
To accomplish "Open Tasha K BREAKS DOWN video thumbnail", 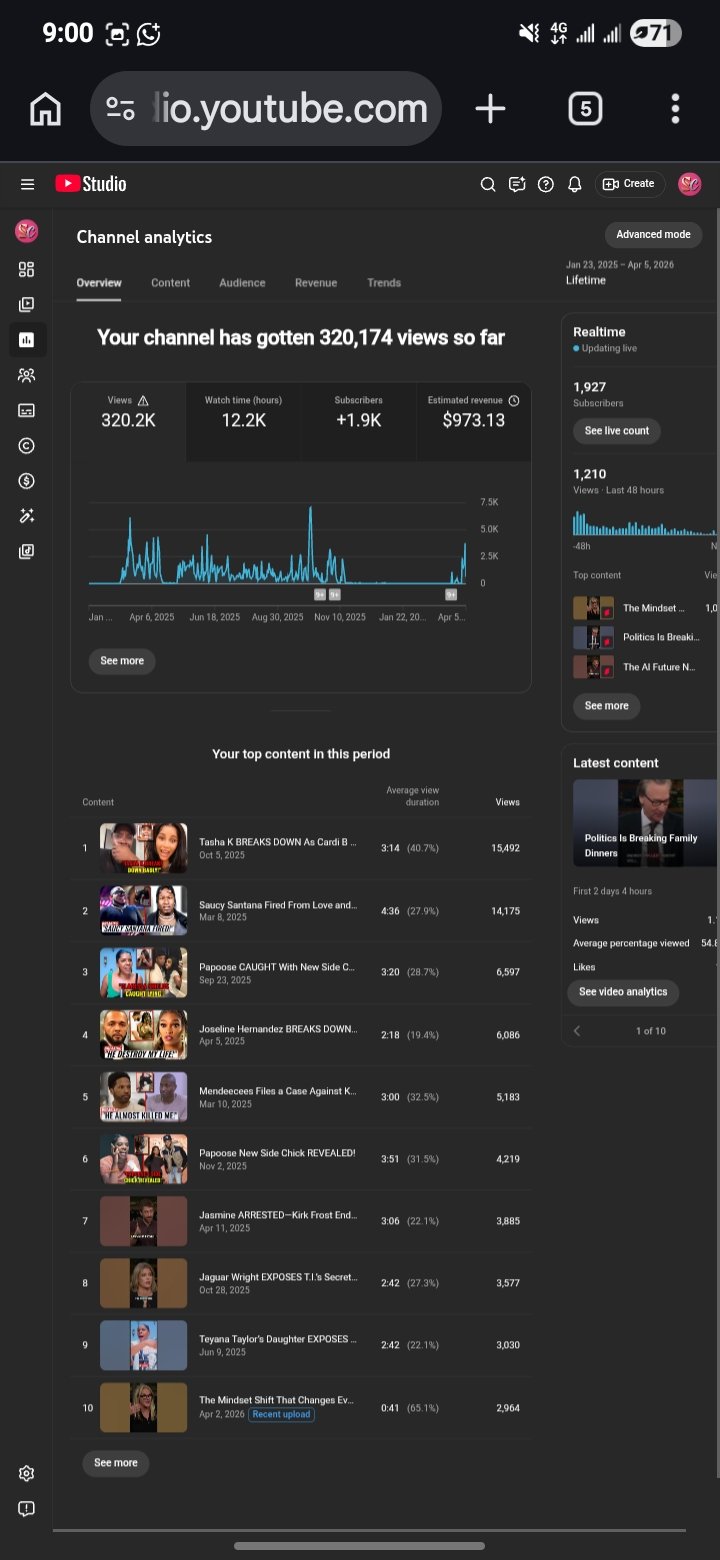I will 143,848.
